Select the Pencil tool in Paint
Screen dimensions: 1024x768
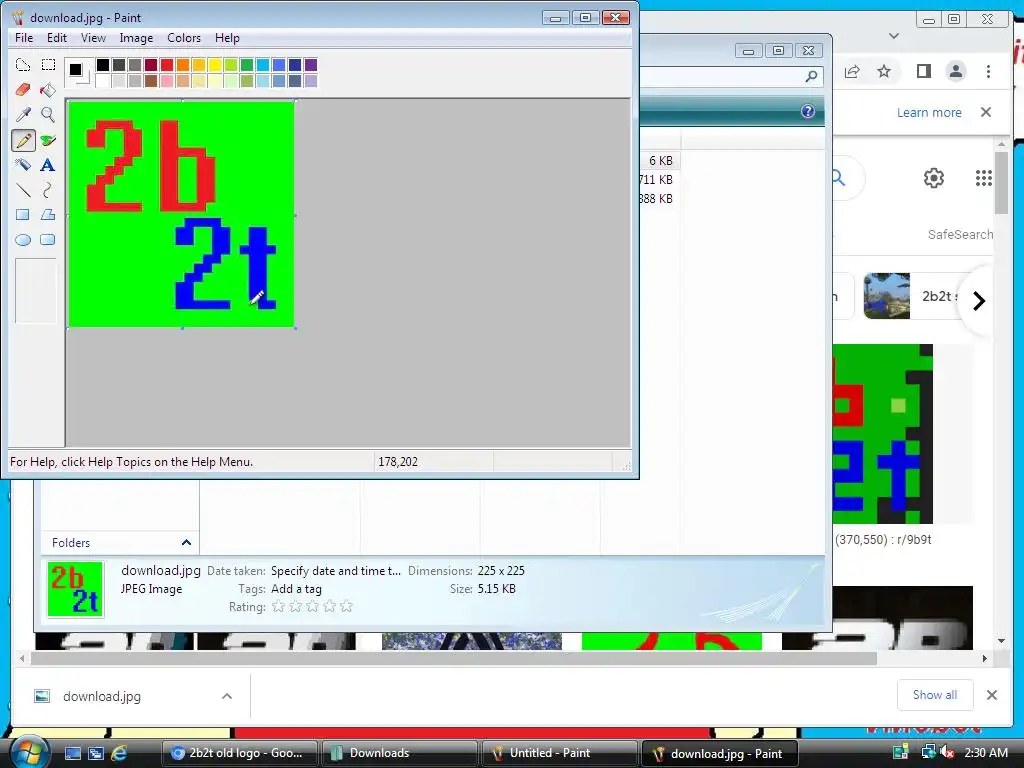23,140
